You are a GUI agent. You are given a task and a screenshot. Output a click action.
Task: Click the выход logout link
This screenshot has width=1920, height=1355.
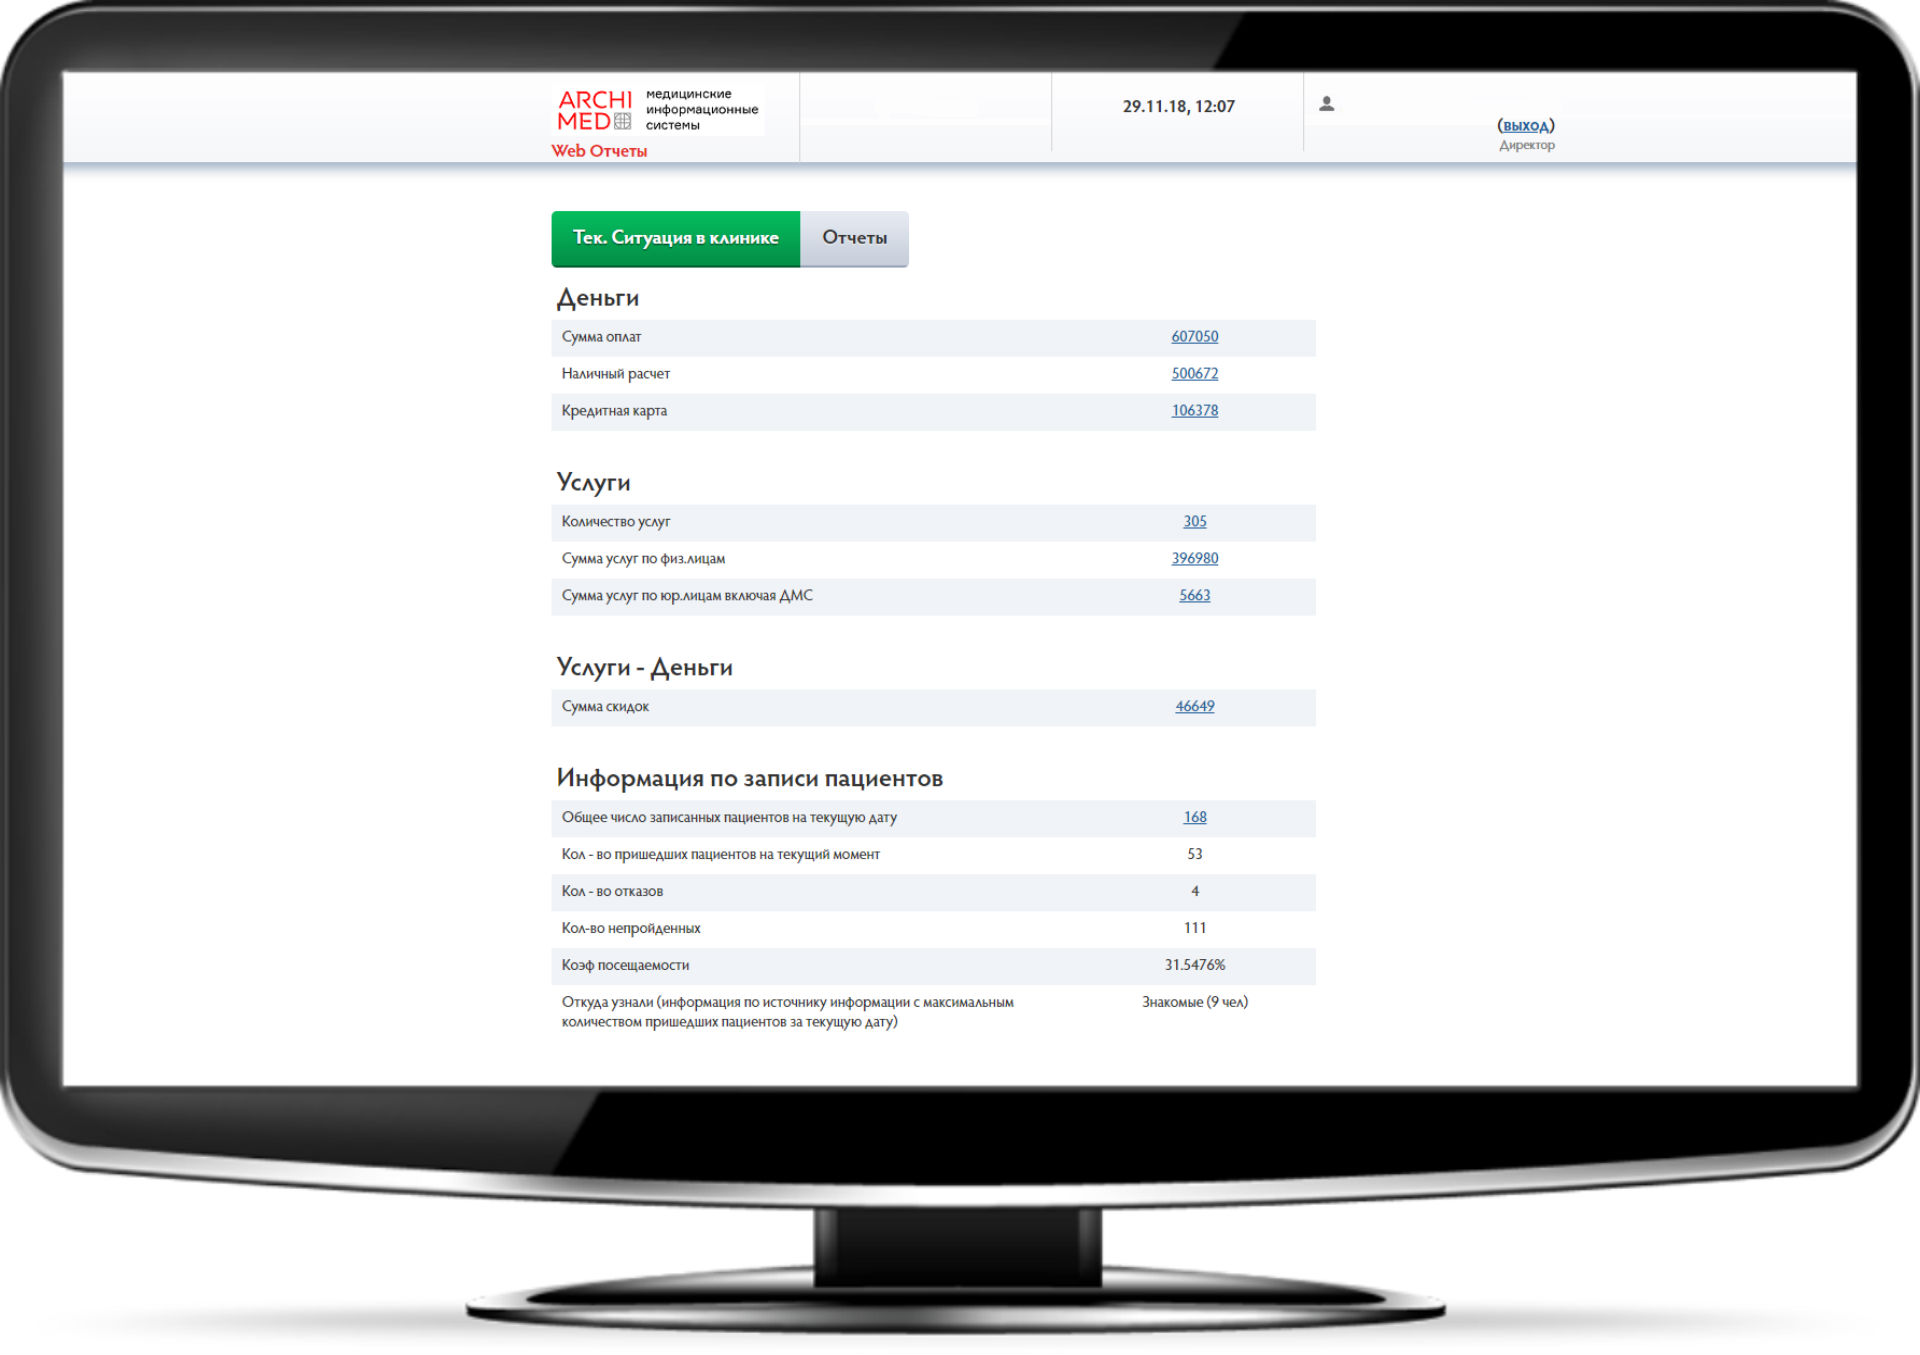tap(1525, 125)
